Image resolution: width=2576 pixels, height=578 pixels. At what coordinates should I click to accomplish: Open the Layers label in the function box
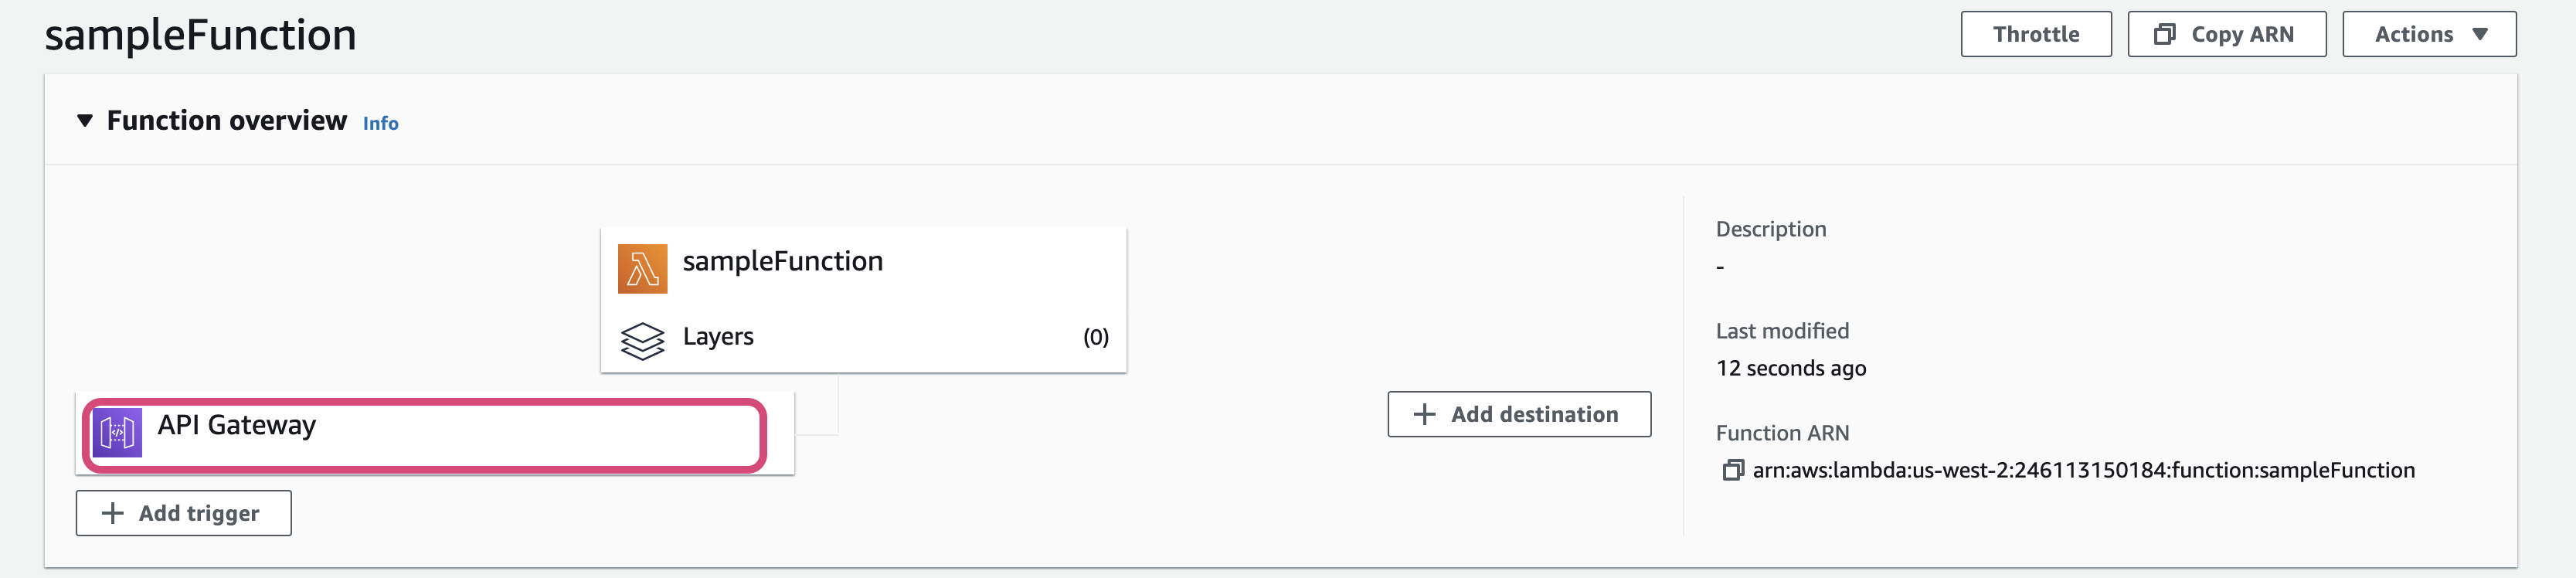(718, 337)
